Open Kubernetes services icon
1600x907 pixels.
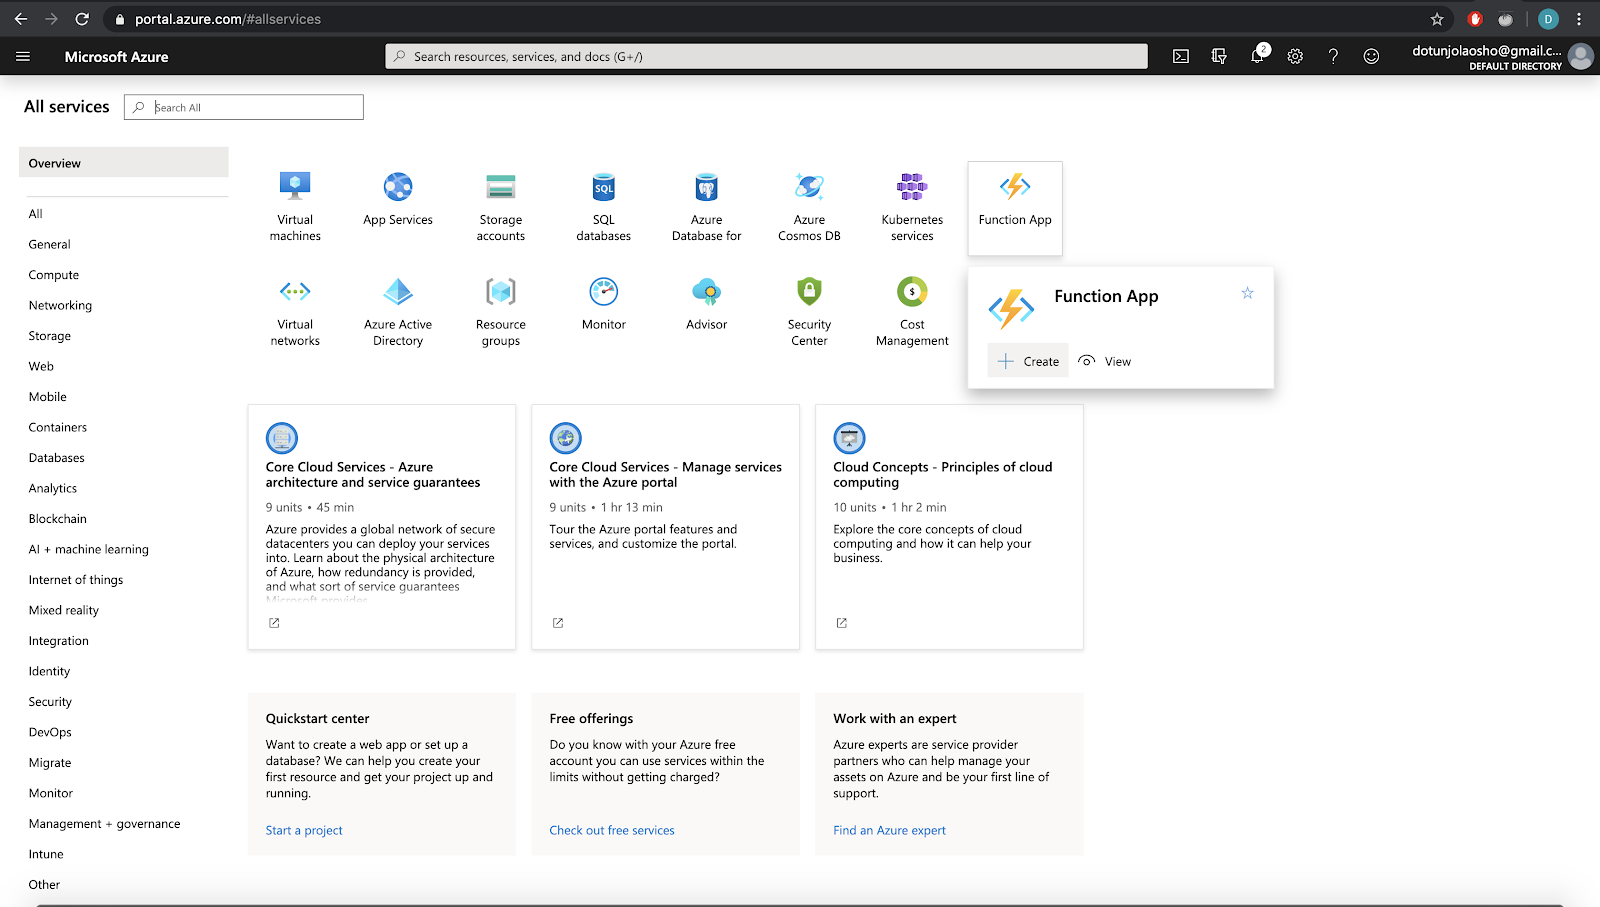pos(912,187)
